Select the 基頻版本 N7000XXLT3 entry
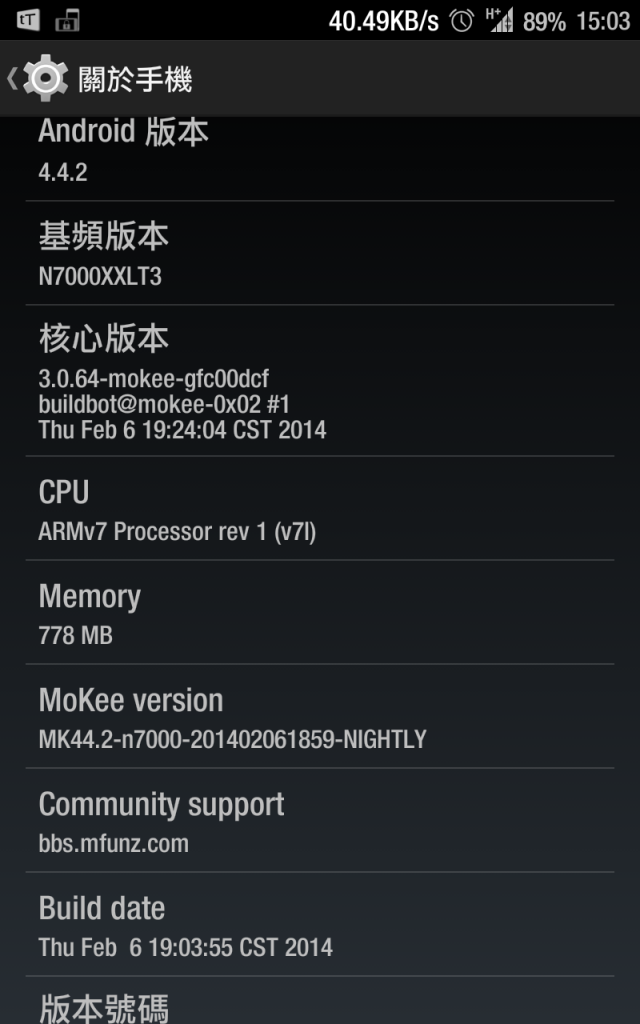The image size is (640, 1024). pos(320,253)
